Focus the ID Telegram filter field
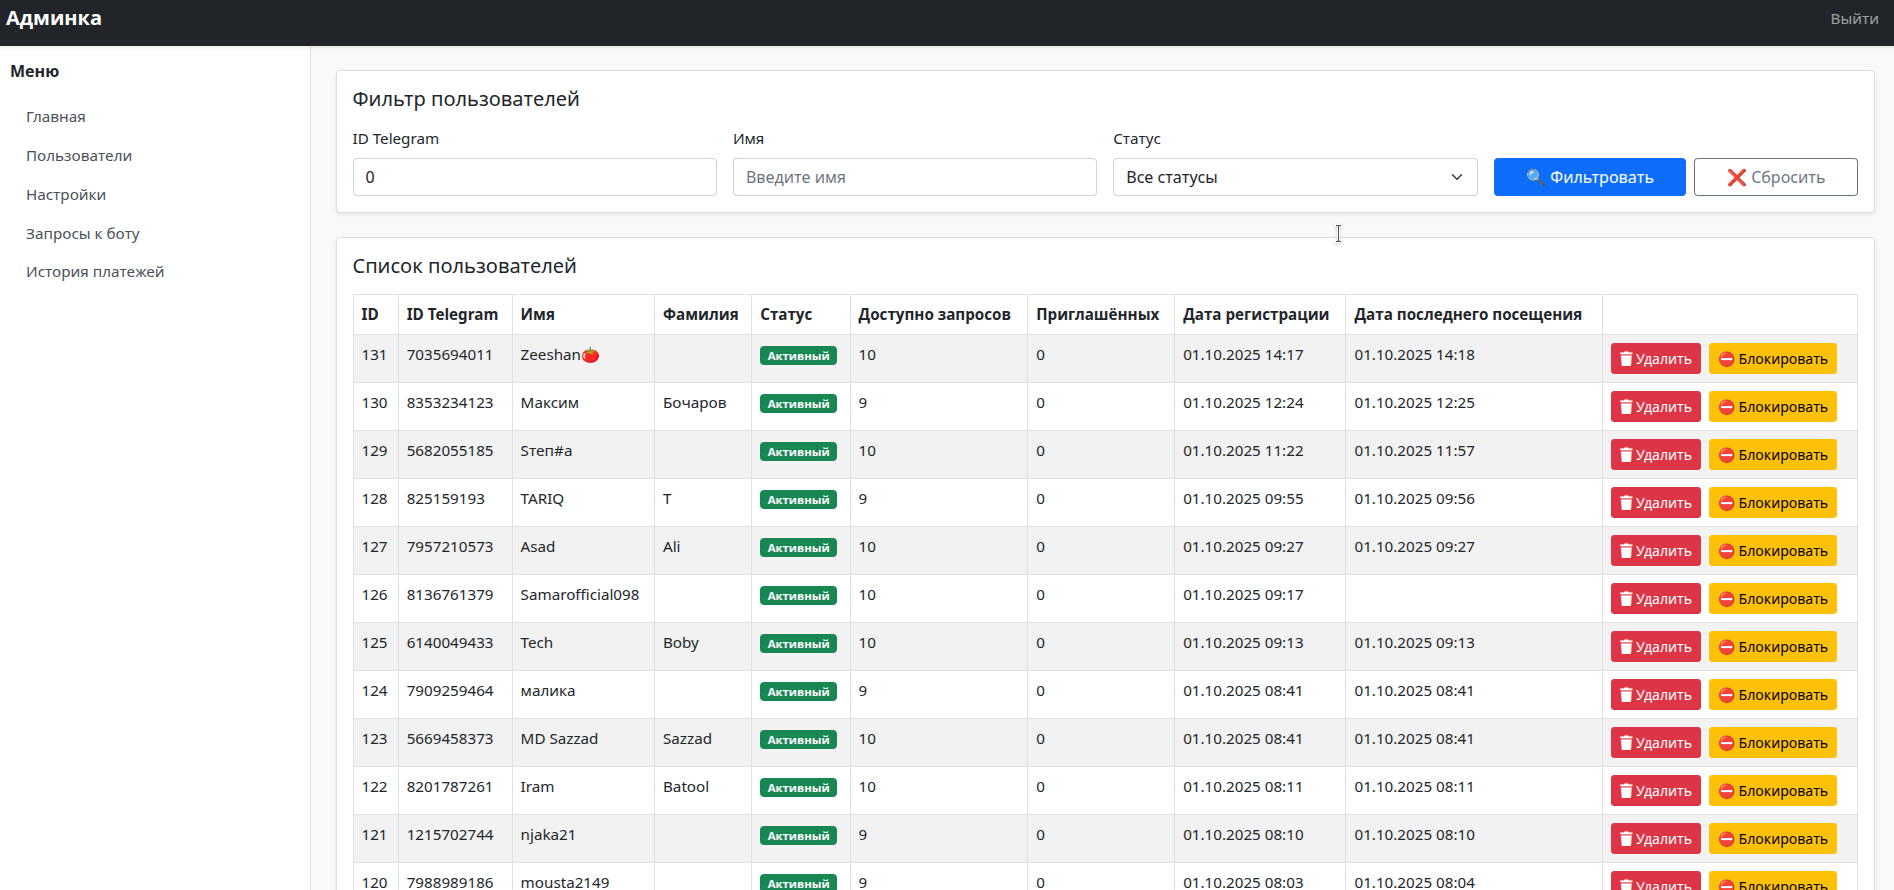This screenshot has width=1894, height=890. (x=534, y=177)
